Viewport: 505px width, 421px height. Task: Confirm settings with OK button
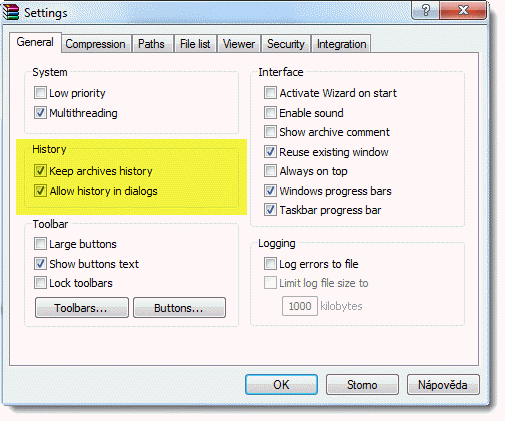(x=281, y=384)
